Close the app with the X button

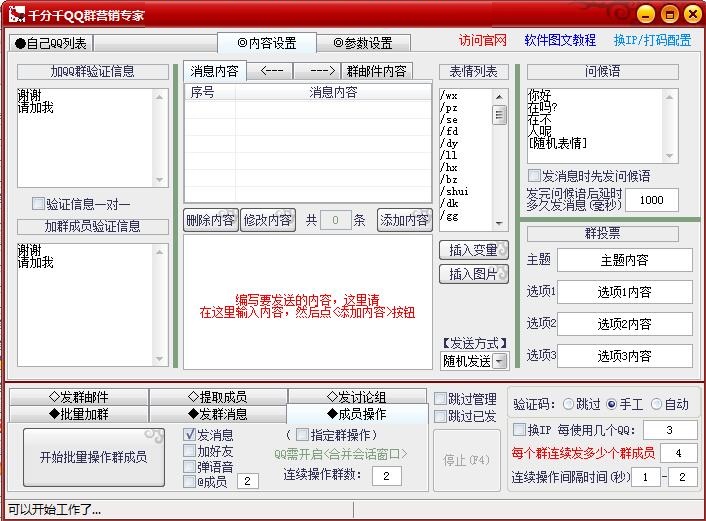tap(693, 14)
